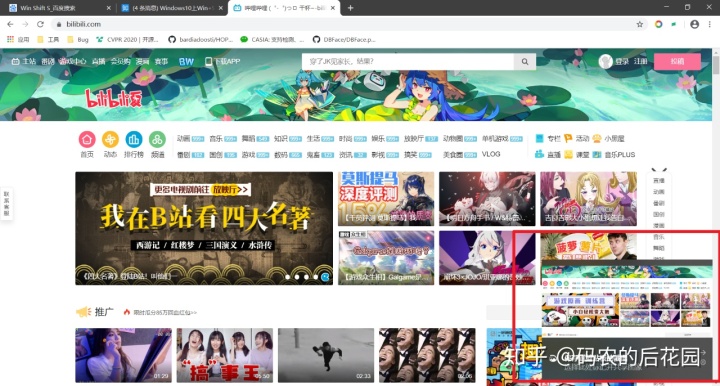Click the bilibili logo on banner
720x386 pixels.
click(x=113, y=98)
